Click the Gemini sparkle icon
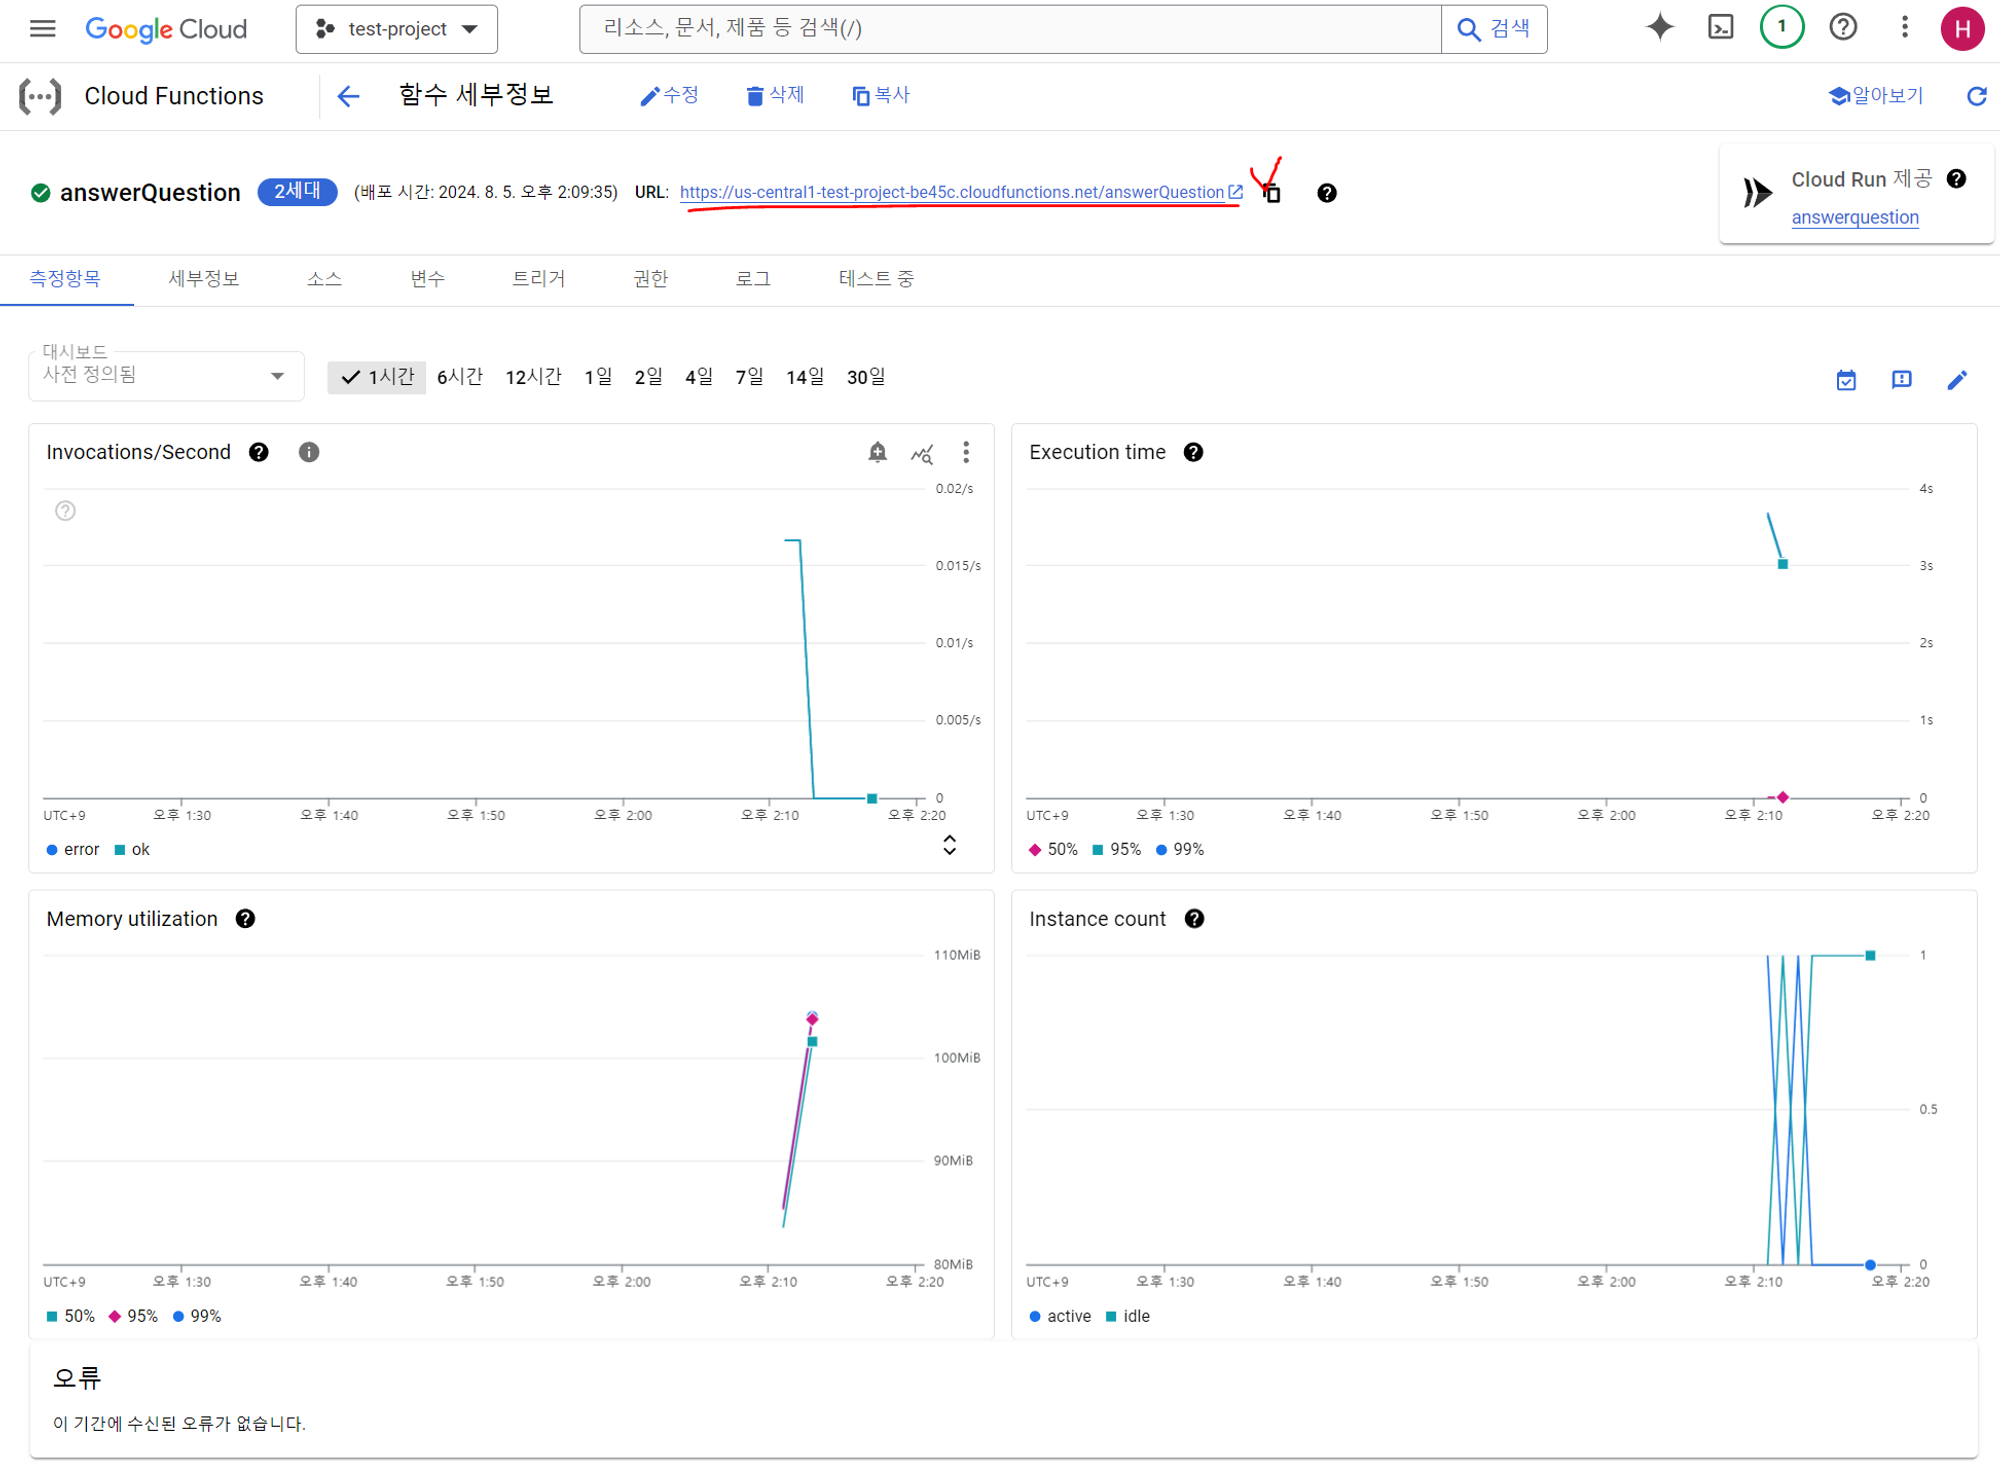Image resolution: width=2000 pixels, height=1476 pixels. point(1659,28)
